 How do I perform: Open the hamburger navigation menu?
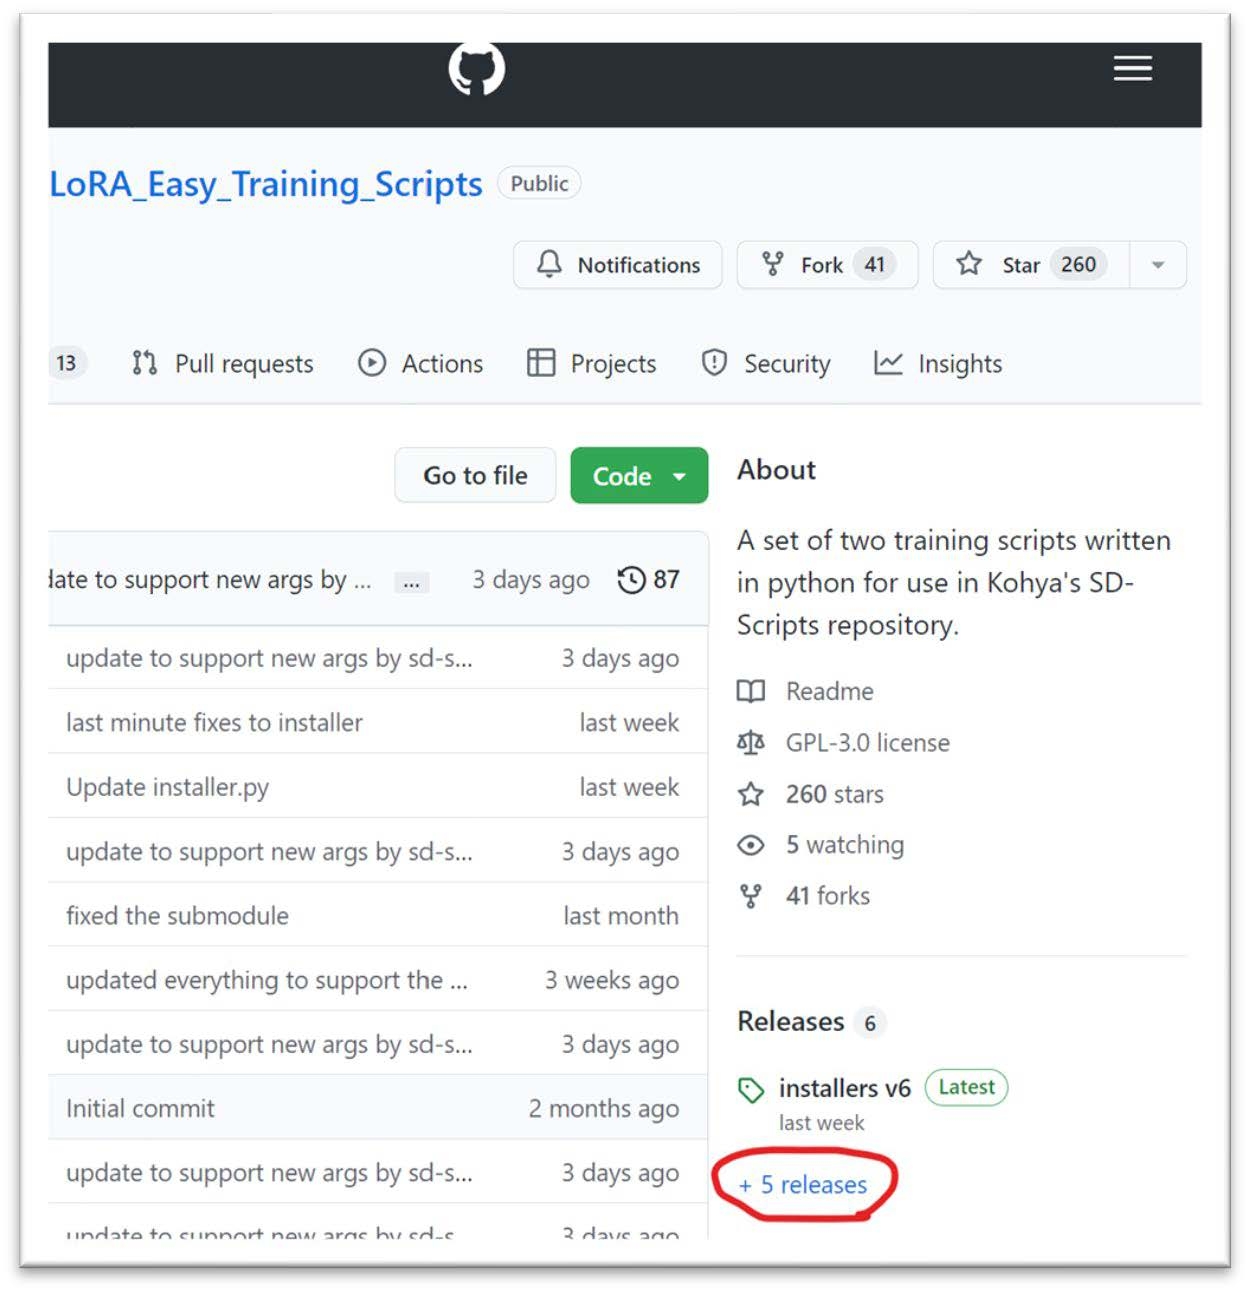click(x=1133, y=68)
